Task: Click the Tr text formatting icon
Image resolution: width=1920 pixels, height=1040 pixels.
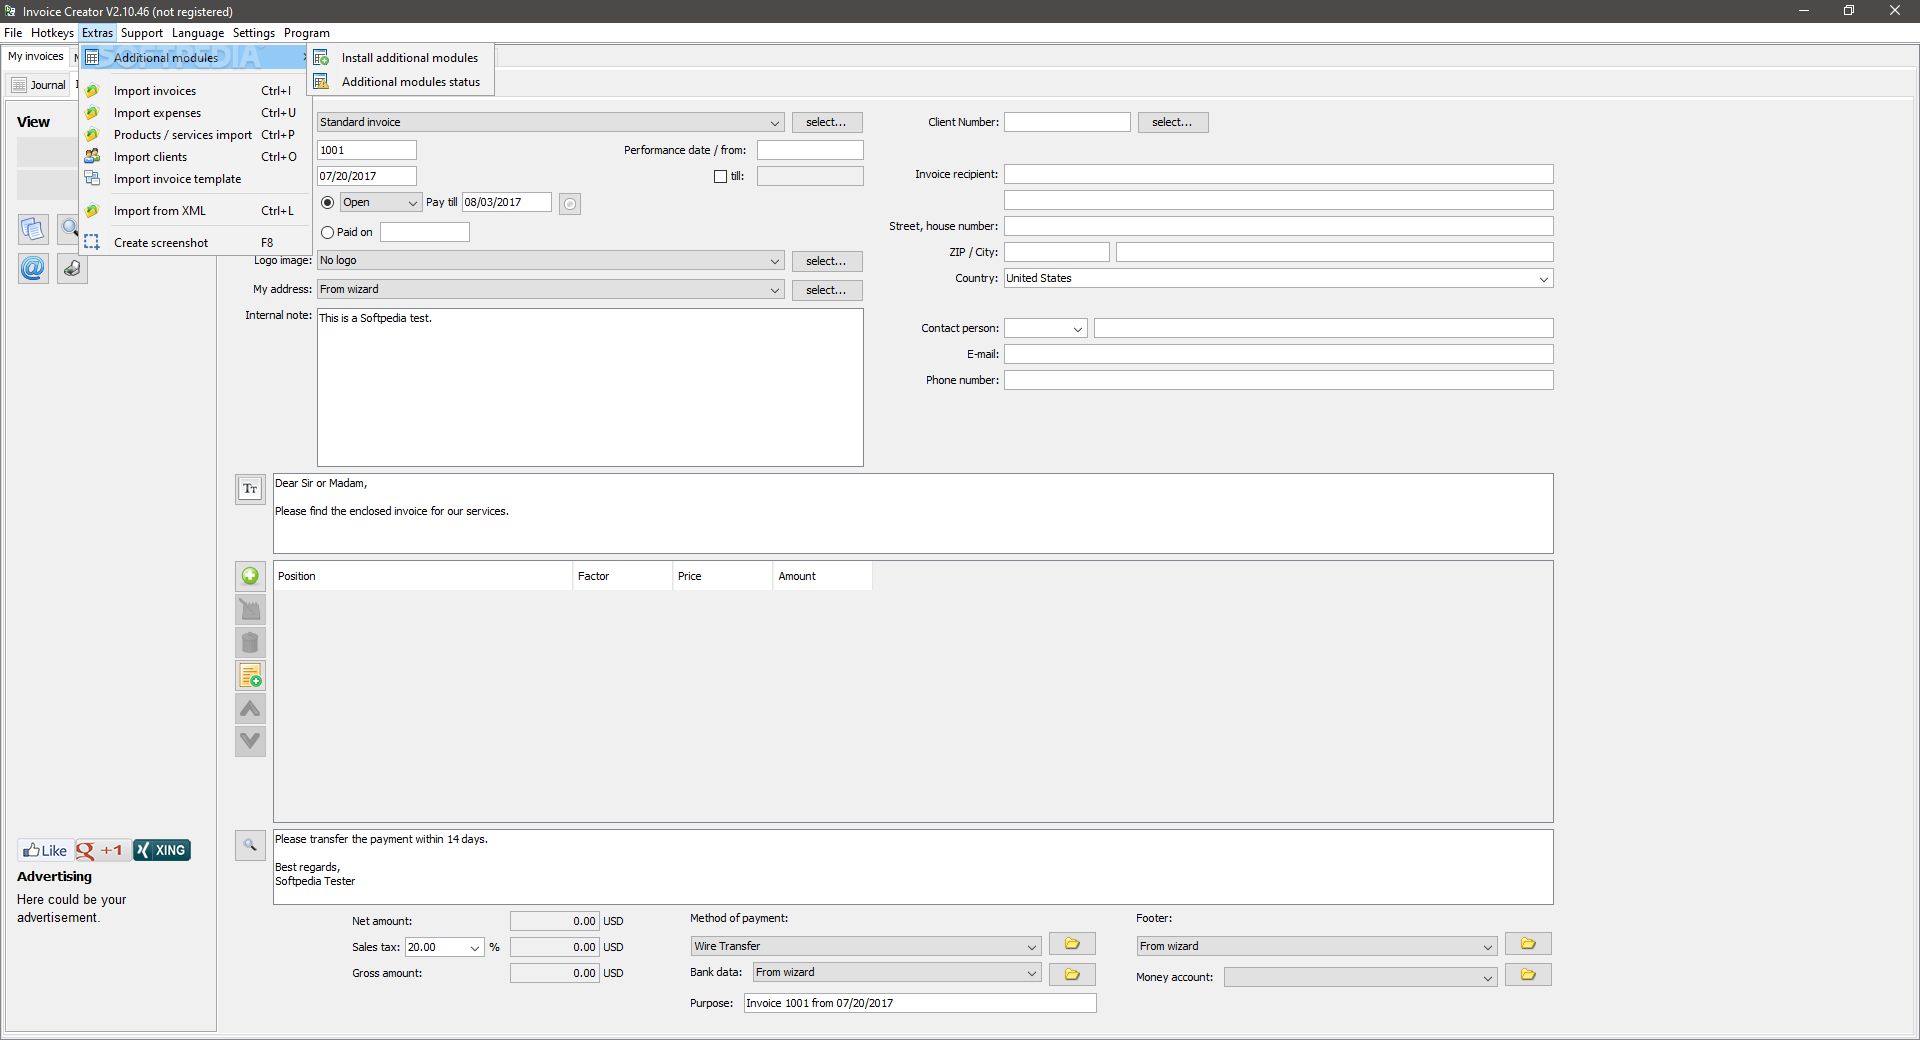Action: 250,489
